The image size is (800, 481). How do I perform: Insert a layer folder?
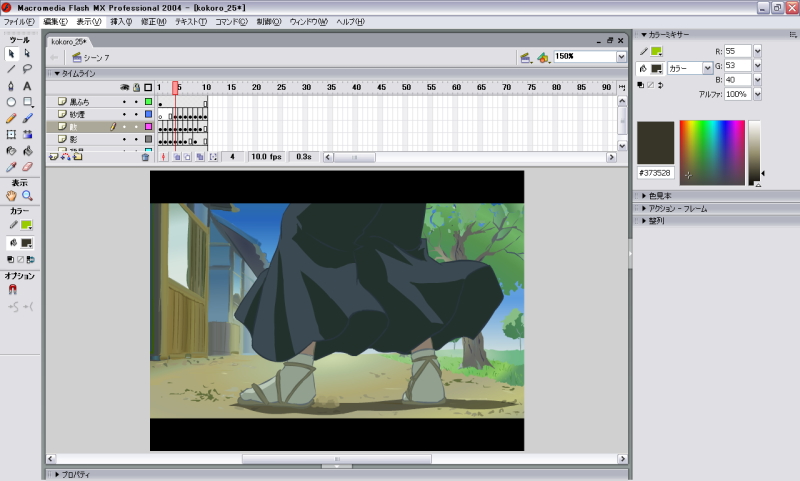pyautogui.click(x=78, y=157)
